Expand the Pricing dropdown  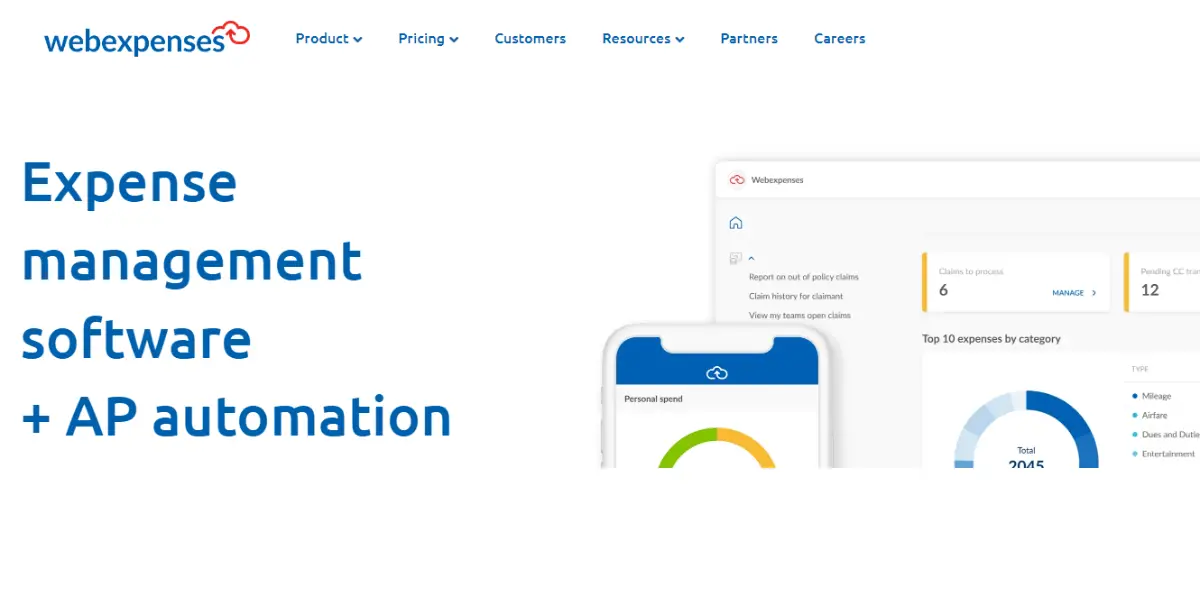pos(428,39)
